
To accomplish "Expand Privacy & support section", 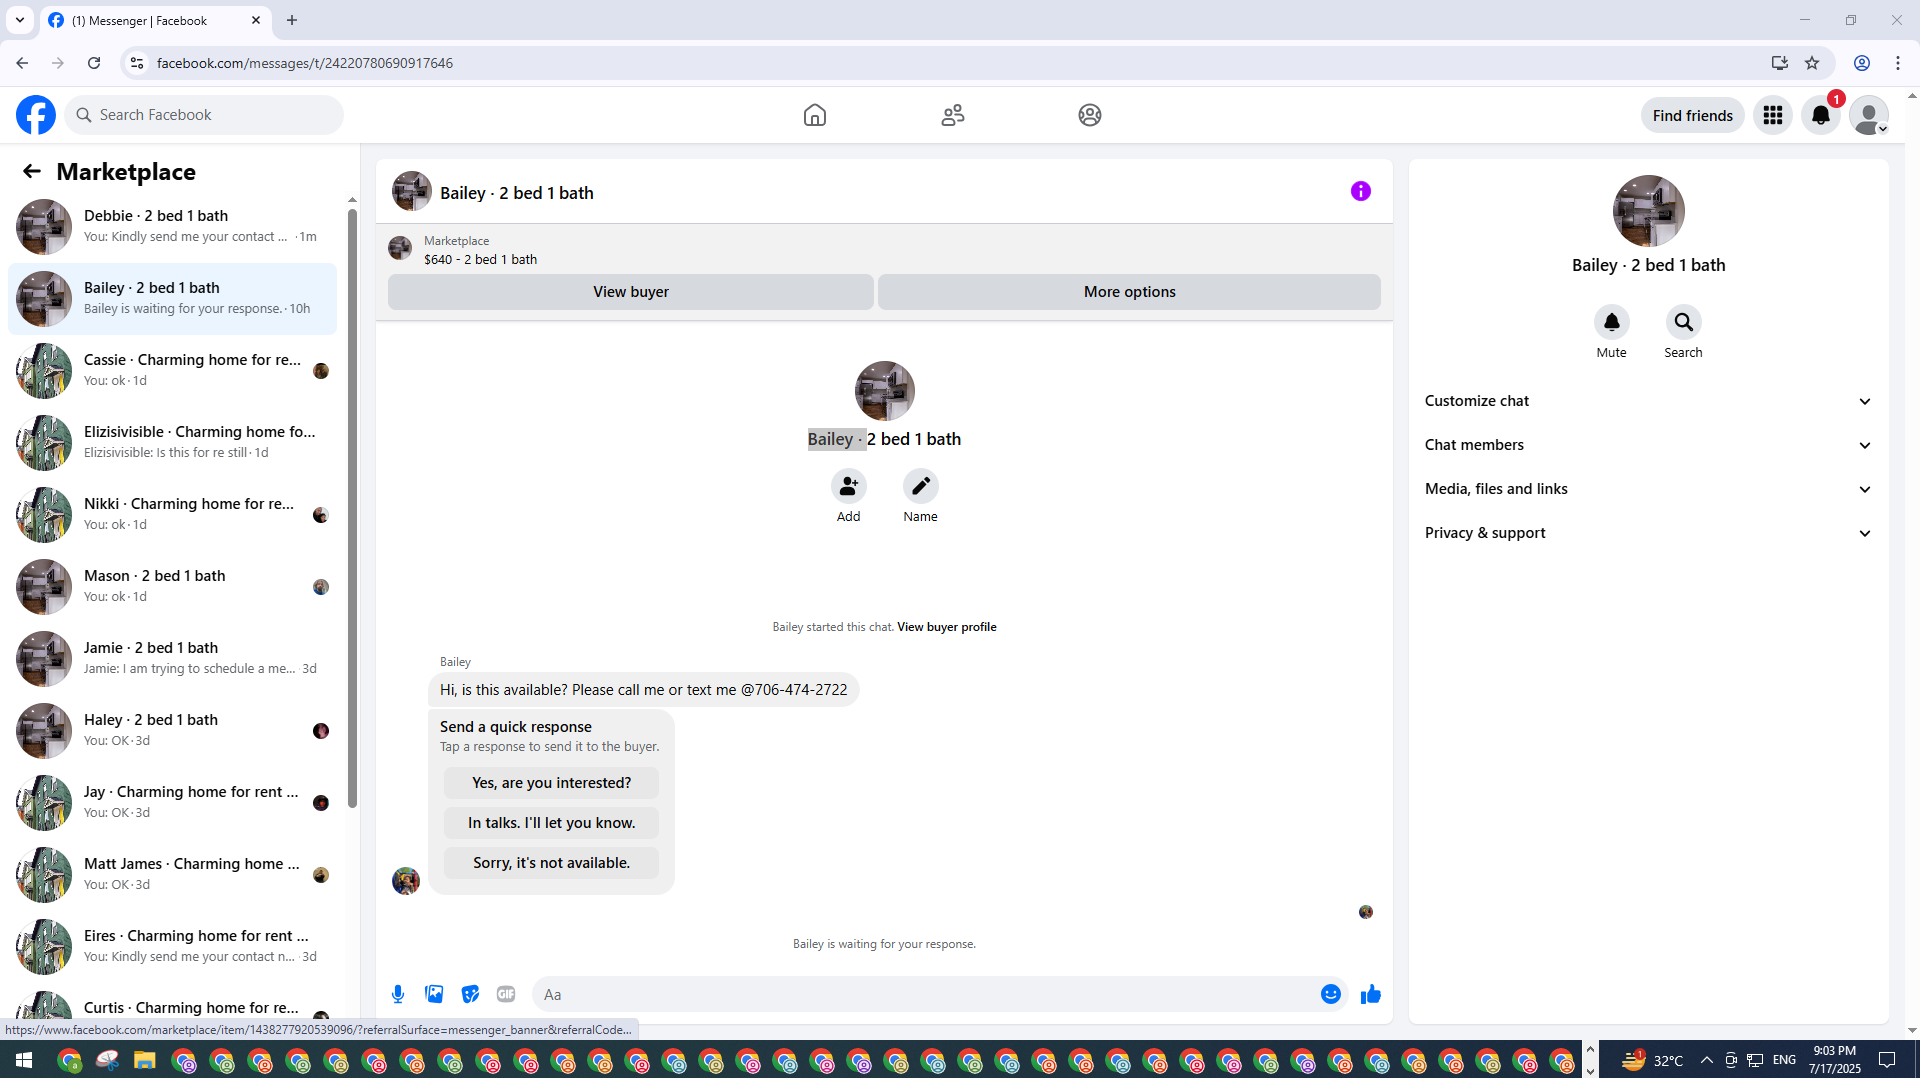I will (1649, 533).
